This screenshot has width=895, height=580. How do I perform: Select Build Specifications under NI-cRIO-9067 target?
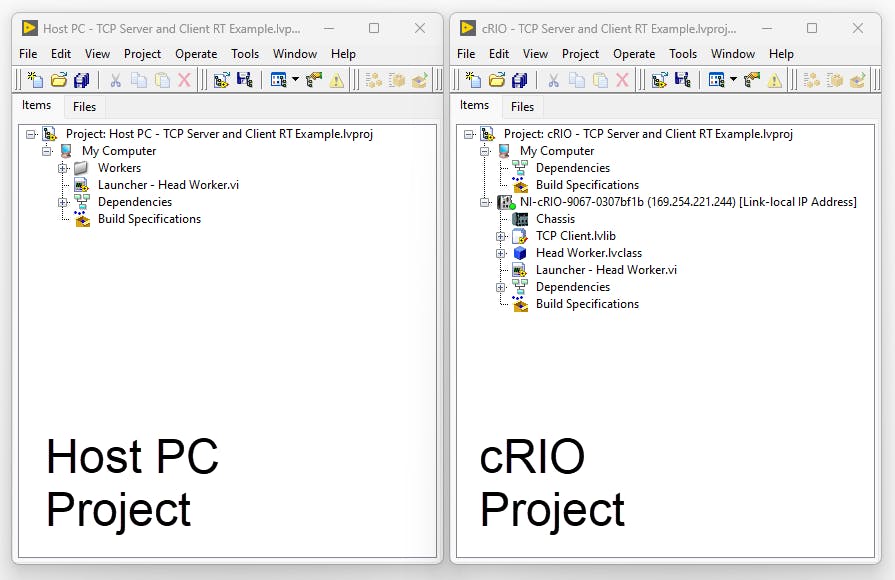587,304
